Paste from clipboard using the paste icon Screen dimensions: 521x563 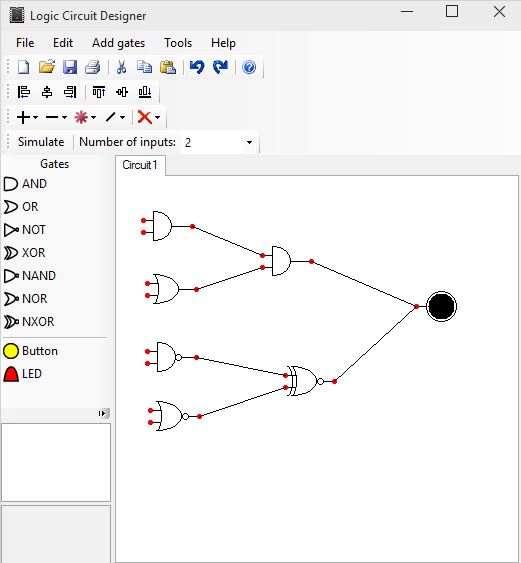[x=168, y=67]
